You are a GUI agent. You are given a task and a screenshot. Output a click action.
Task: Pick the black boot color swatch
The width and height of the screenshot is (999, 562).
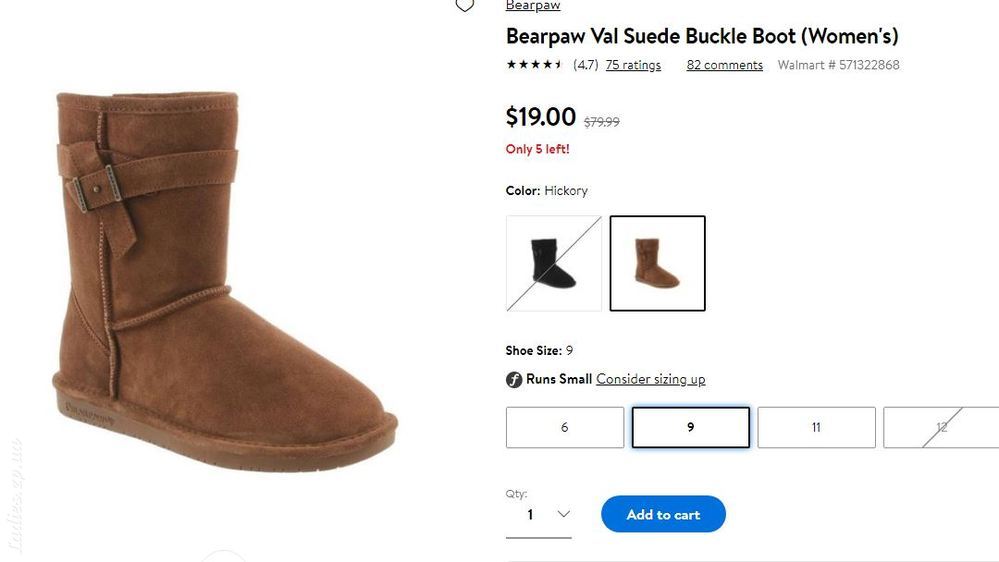coord(554,263)
